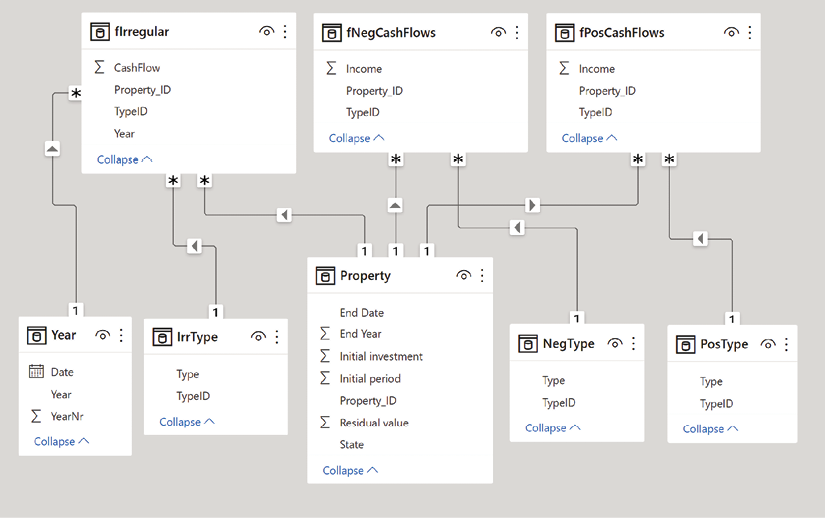The height and width of the screenshot is (518, 825).
Task: Toggle visibility of fIrregular table
Action: (266, 32)
